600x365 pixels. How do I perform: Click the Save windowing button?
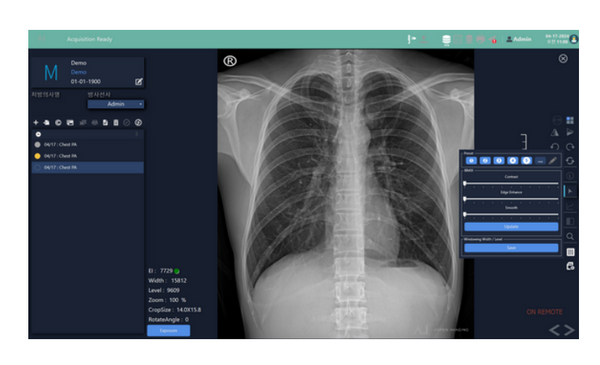point(511,248)
